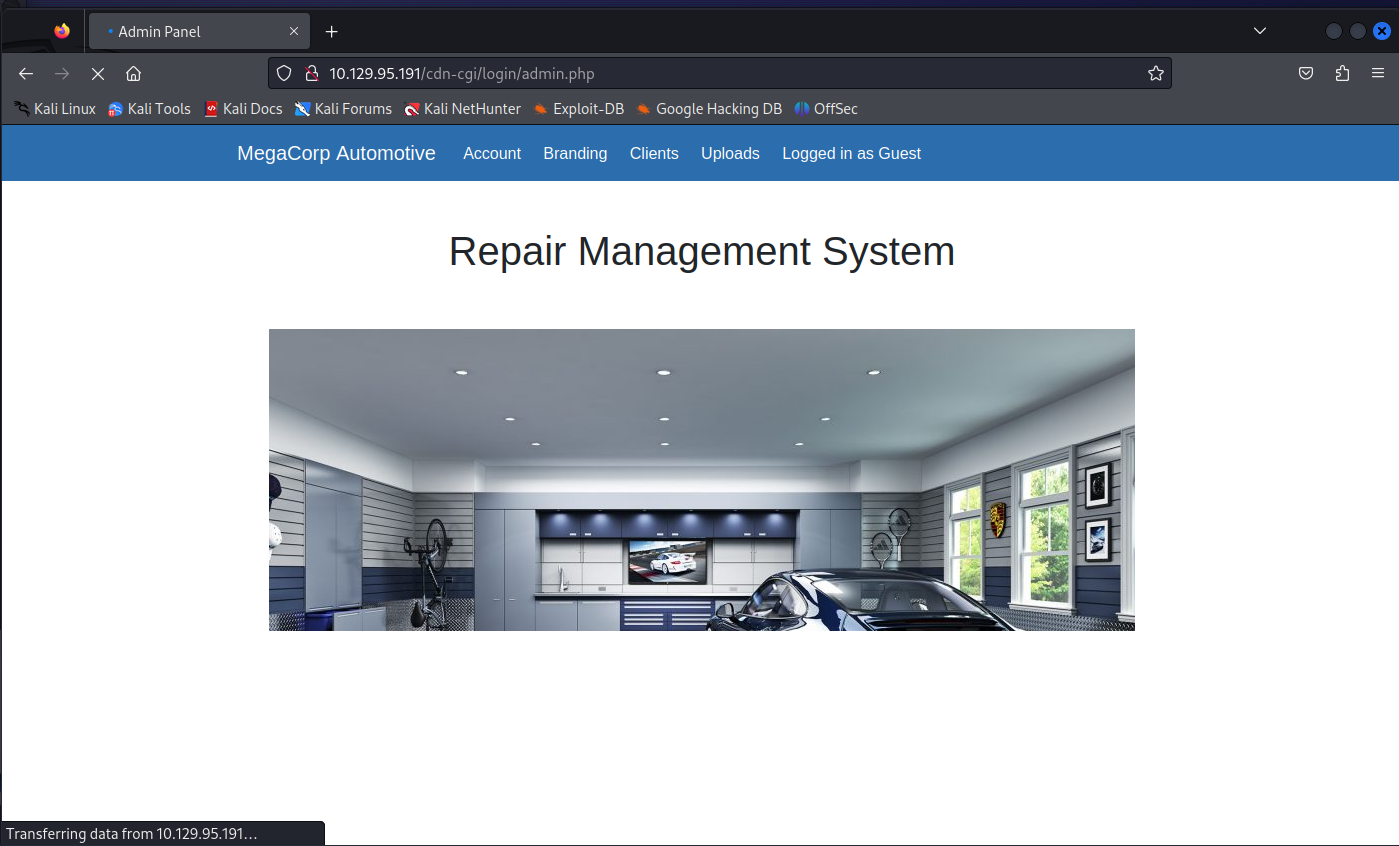The image size is (1399, 846).
Task: Click the forward navigation arrow
Action: tap(62, 73)
